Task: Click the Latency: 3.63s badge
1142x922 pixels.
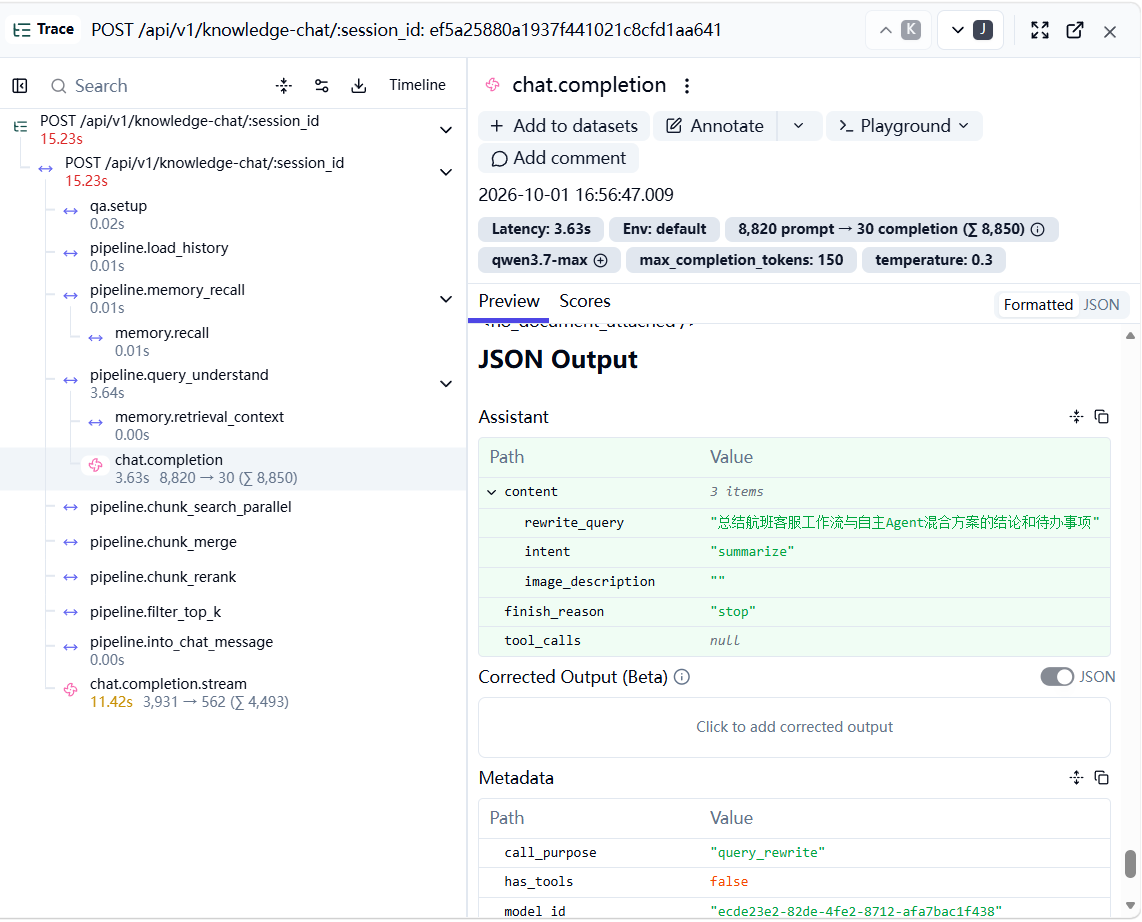Action: pos(541,229)
